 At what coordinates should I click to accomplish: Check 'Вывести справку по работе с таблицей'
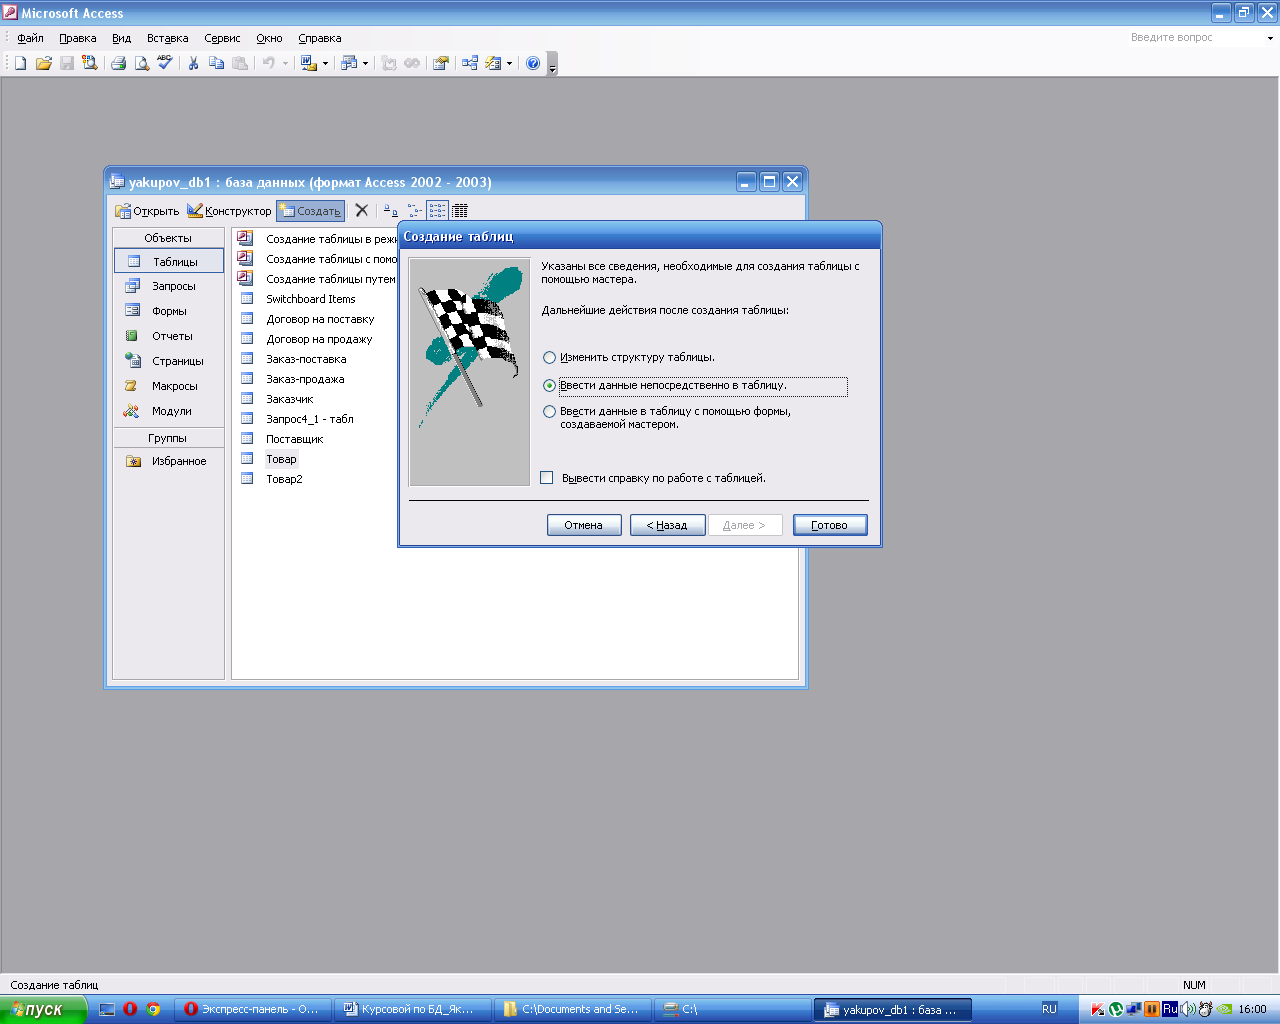(x=546, y=478)
